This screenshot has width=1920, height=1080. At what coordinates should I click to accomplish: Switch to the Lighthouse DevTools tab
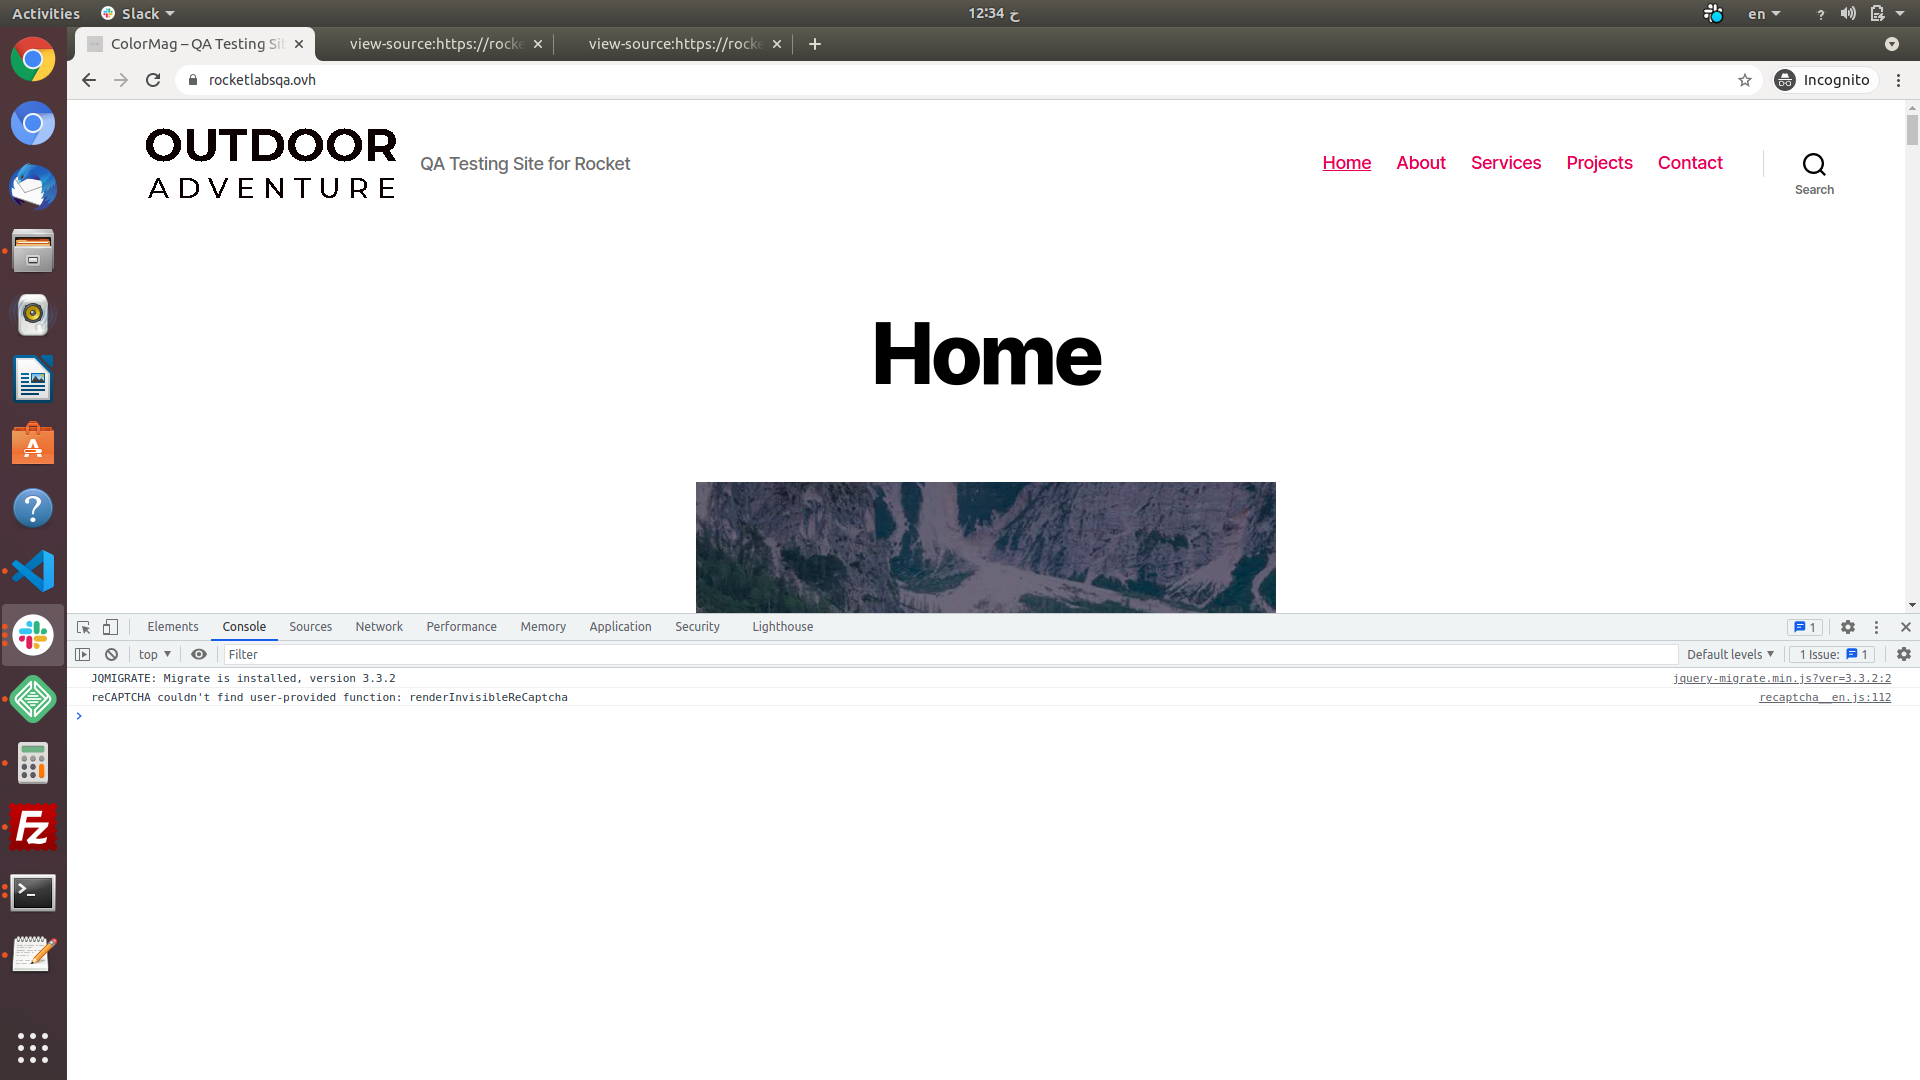(x=782, y=627)
